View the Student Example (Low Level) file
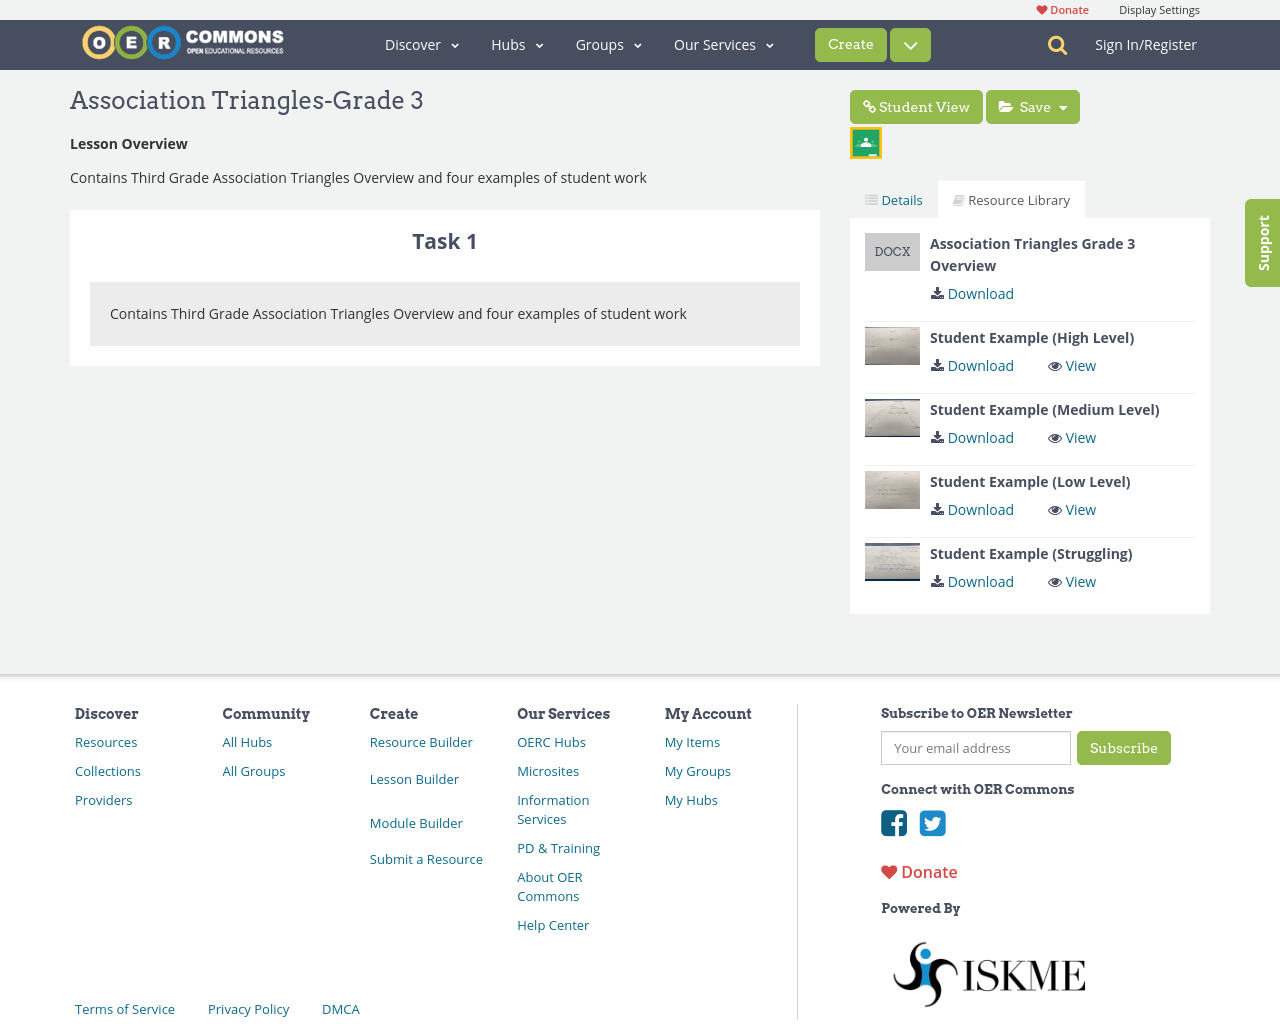 (1070, 509)
